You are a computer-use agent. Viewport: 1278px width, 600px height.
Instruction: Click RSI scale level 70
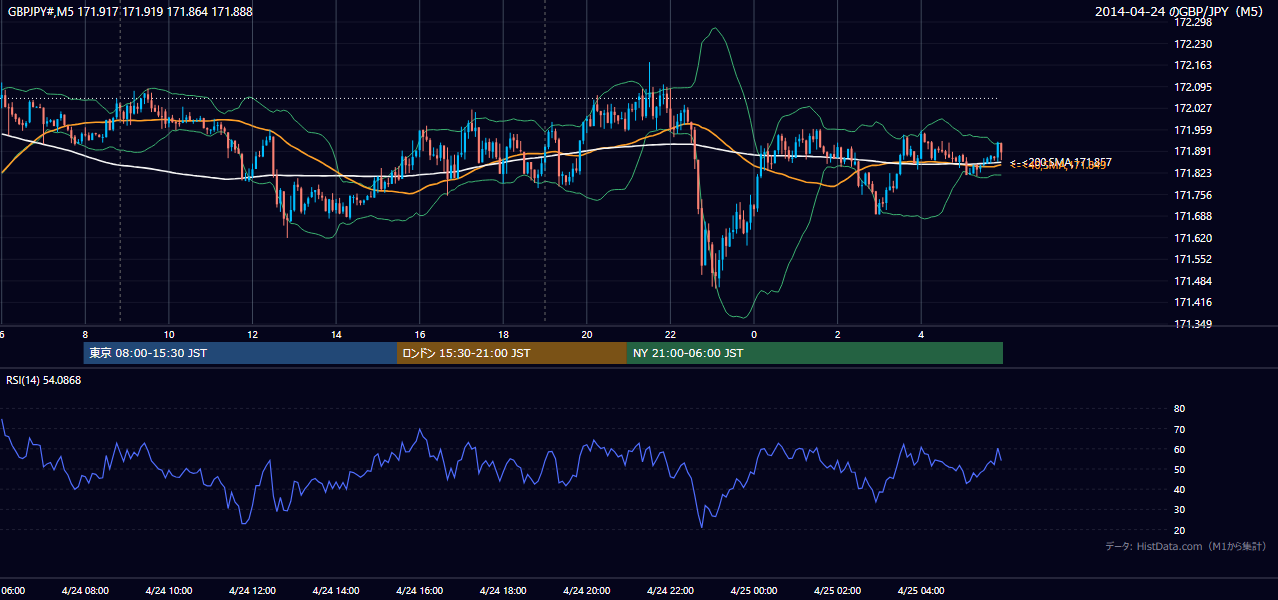[1179, 429]
